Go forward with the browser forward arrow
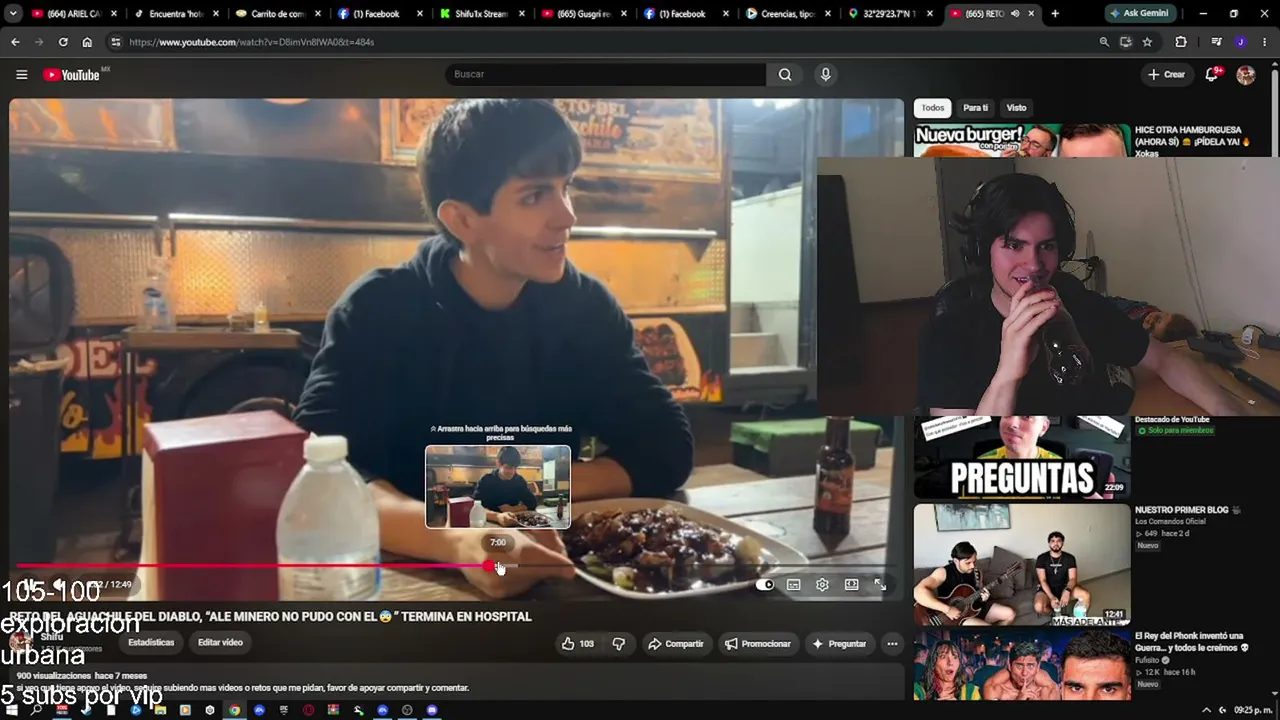 [x=39, y=42]
